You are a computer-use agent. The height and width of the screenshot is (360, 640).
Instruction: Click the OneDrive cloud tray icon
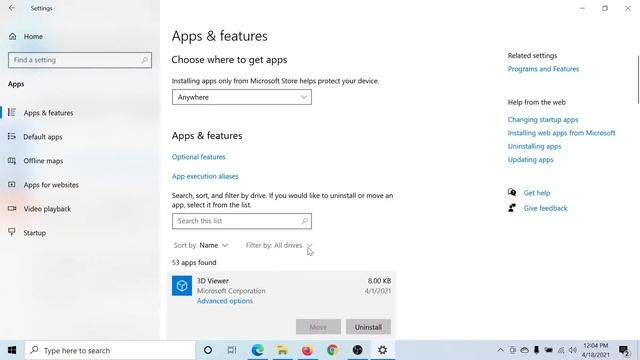(x=524, y=350)
